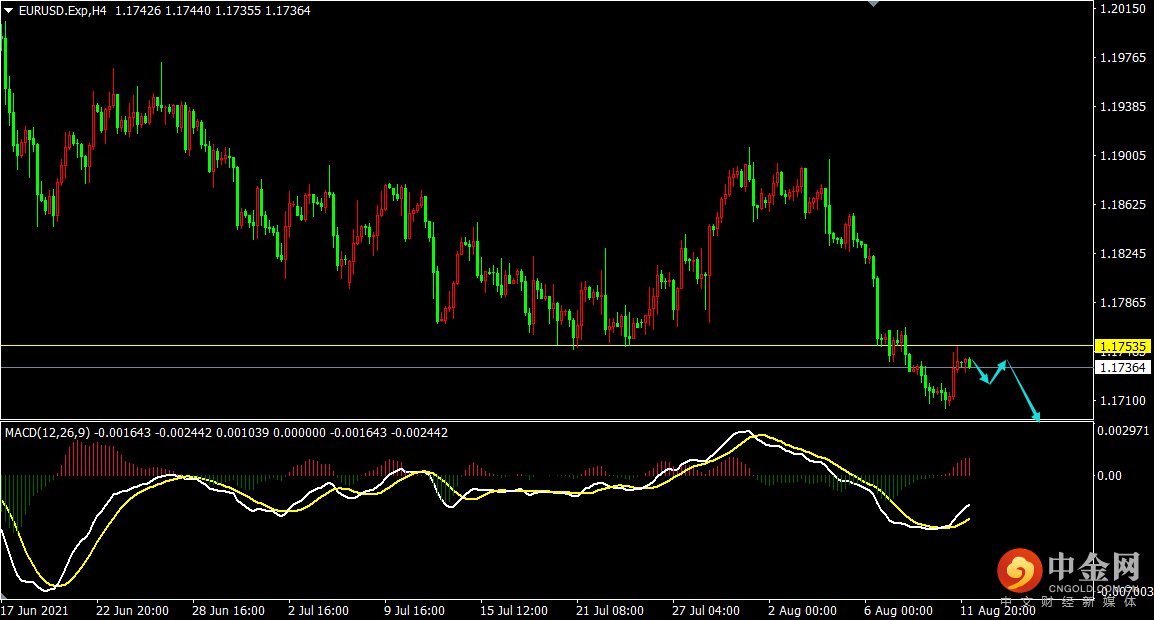Click the 1.17100 price scale label
Viewport: 1154px width, 620px height.
point(1122,401)
